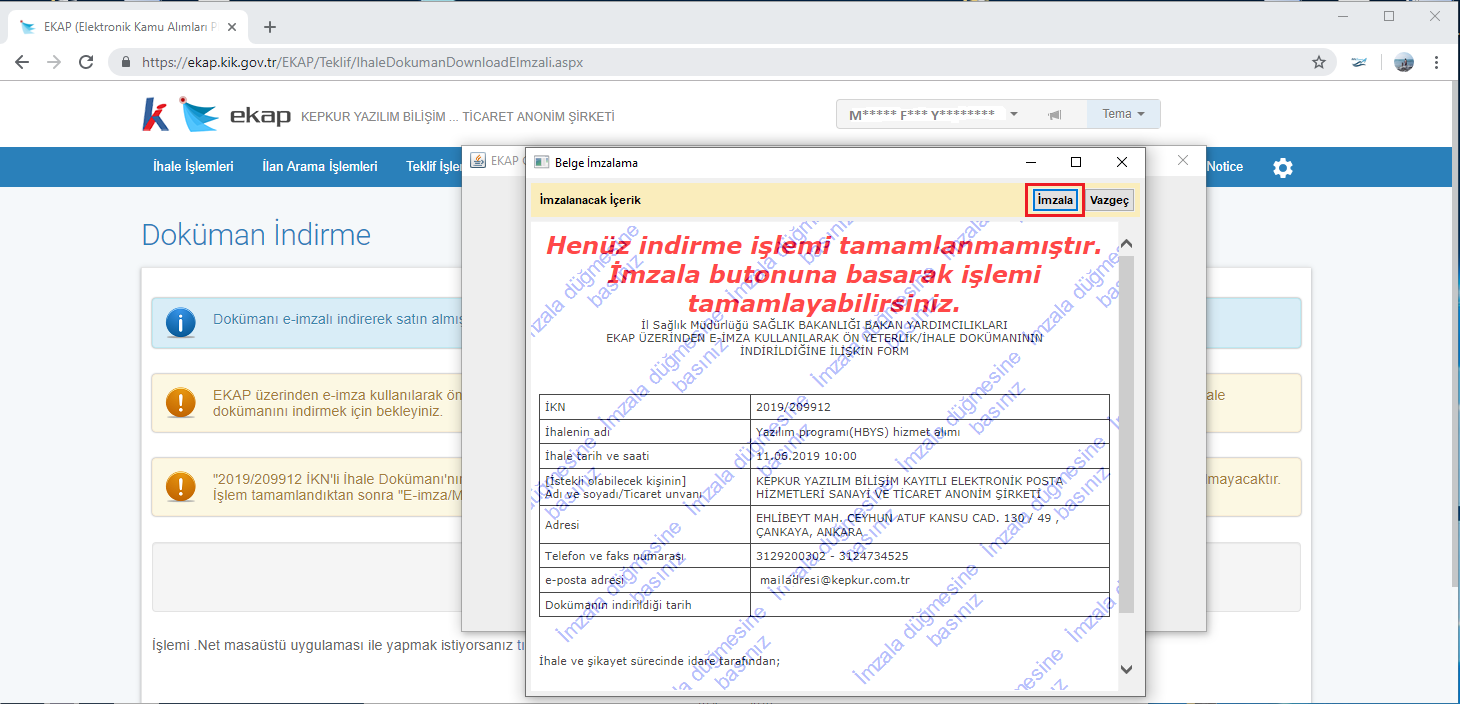Click the EKAP logo in header

[x=235, y=115]
